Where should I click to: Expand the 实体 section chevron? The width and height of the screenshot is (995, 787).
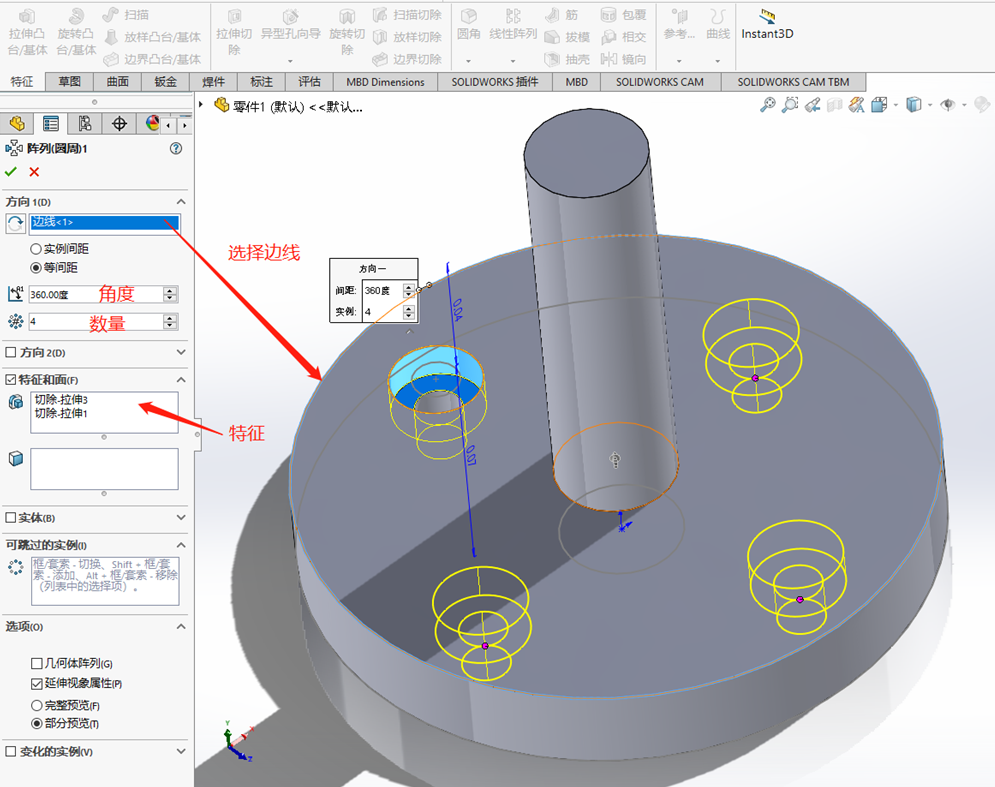click(x=181, y=518)
